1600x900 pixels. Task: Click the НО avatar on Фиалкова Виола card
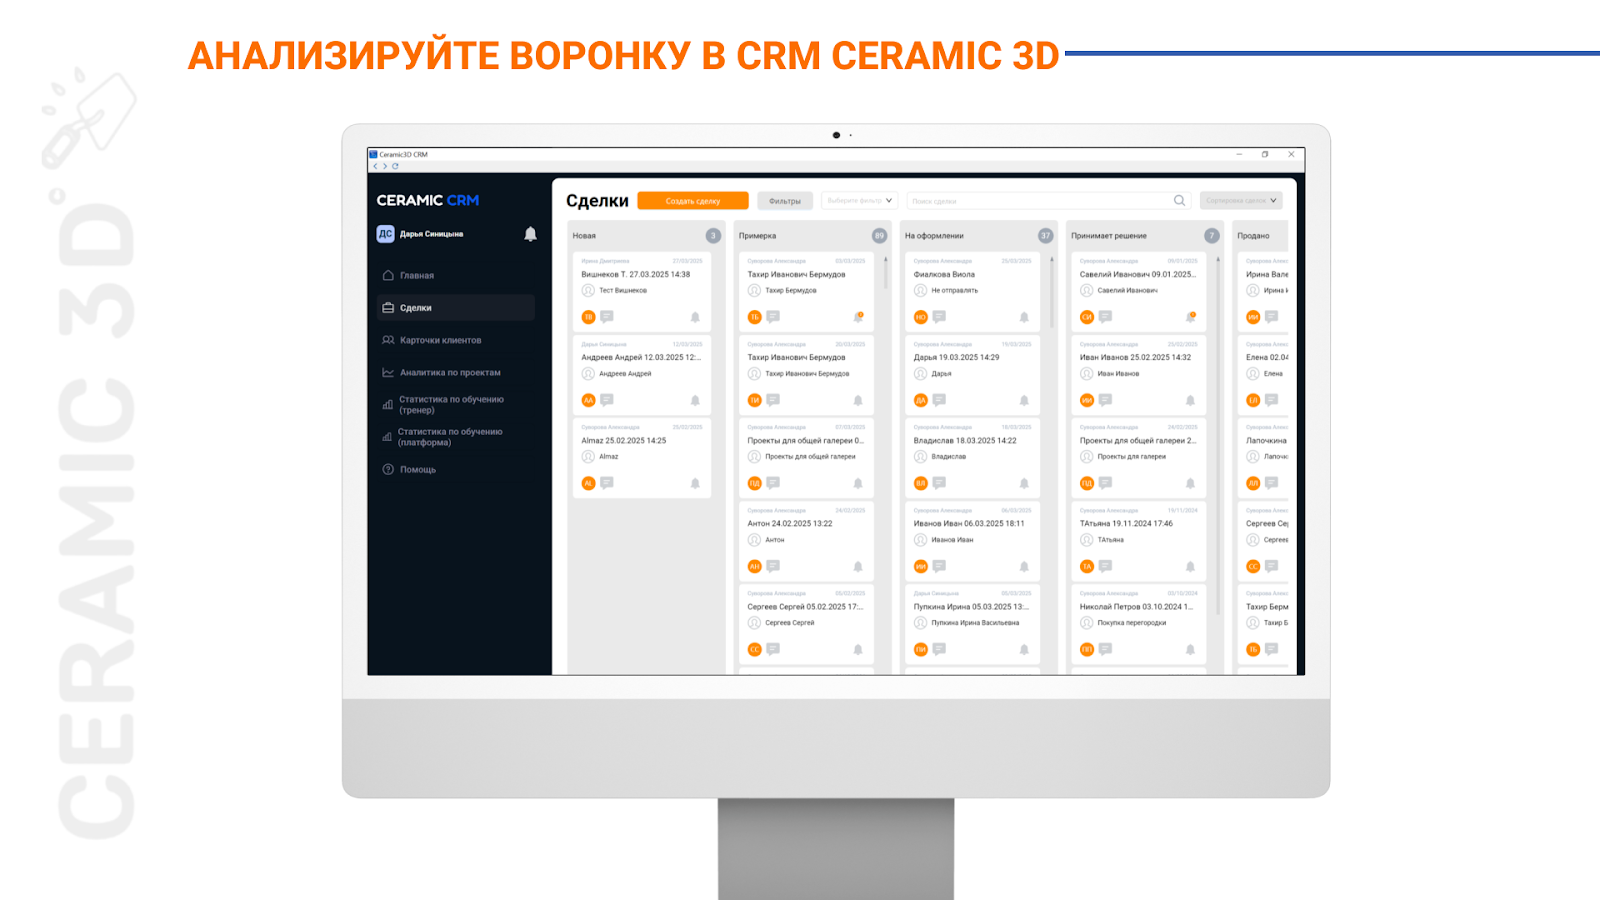(921, 317)
